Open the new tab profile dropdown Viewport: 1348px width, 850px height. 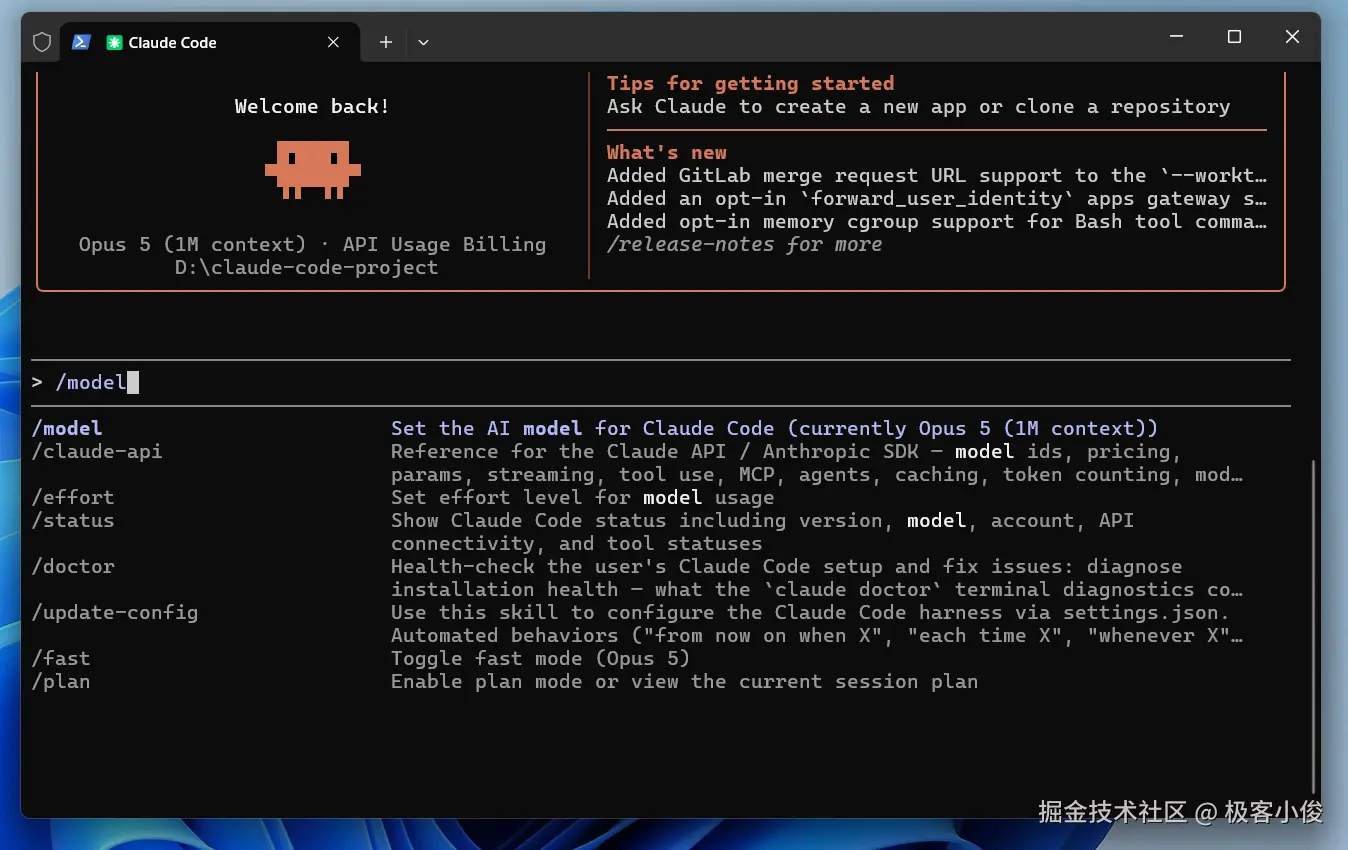pos(423,42)
